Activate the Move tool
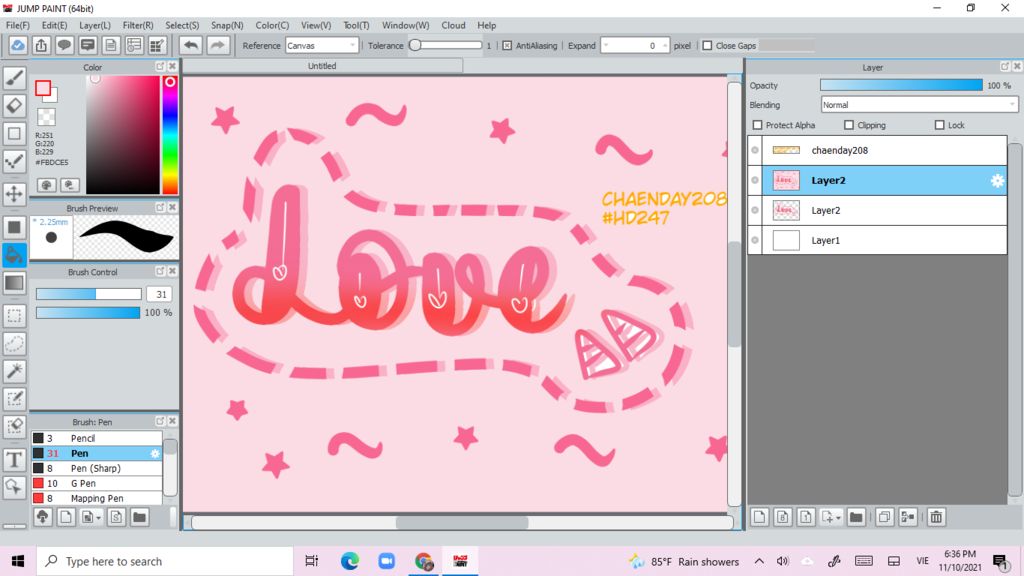Screen dimensions: 1024x576 coord(14,194)
